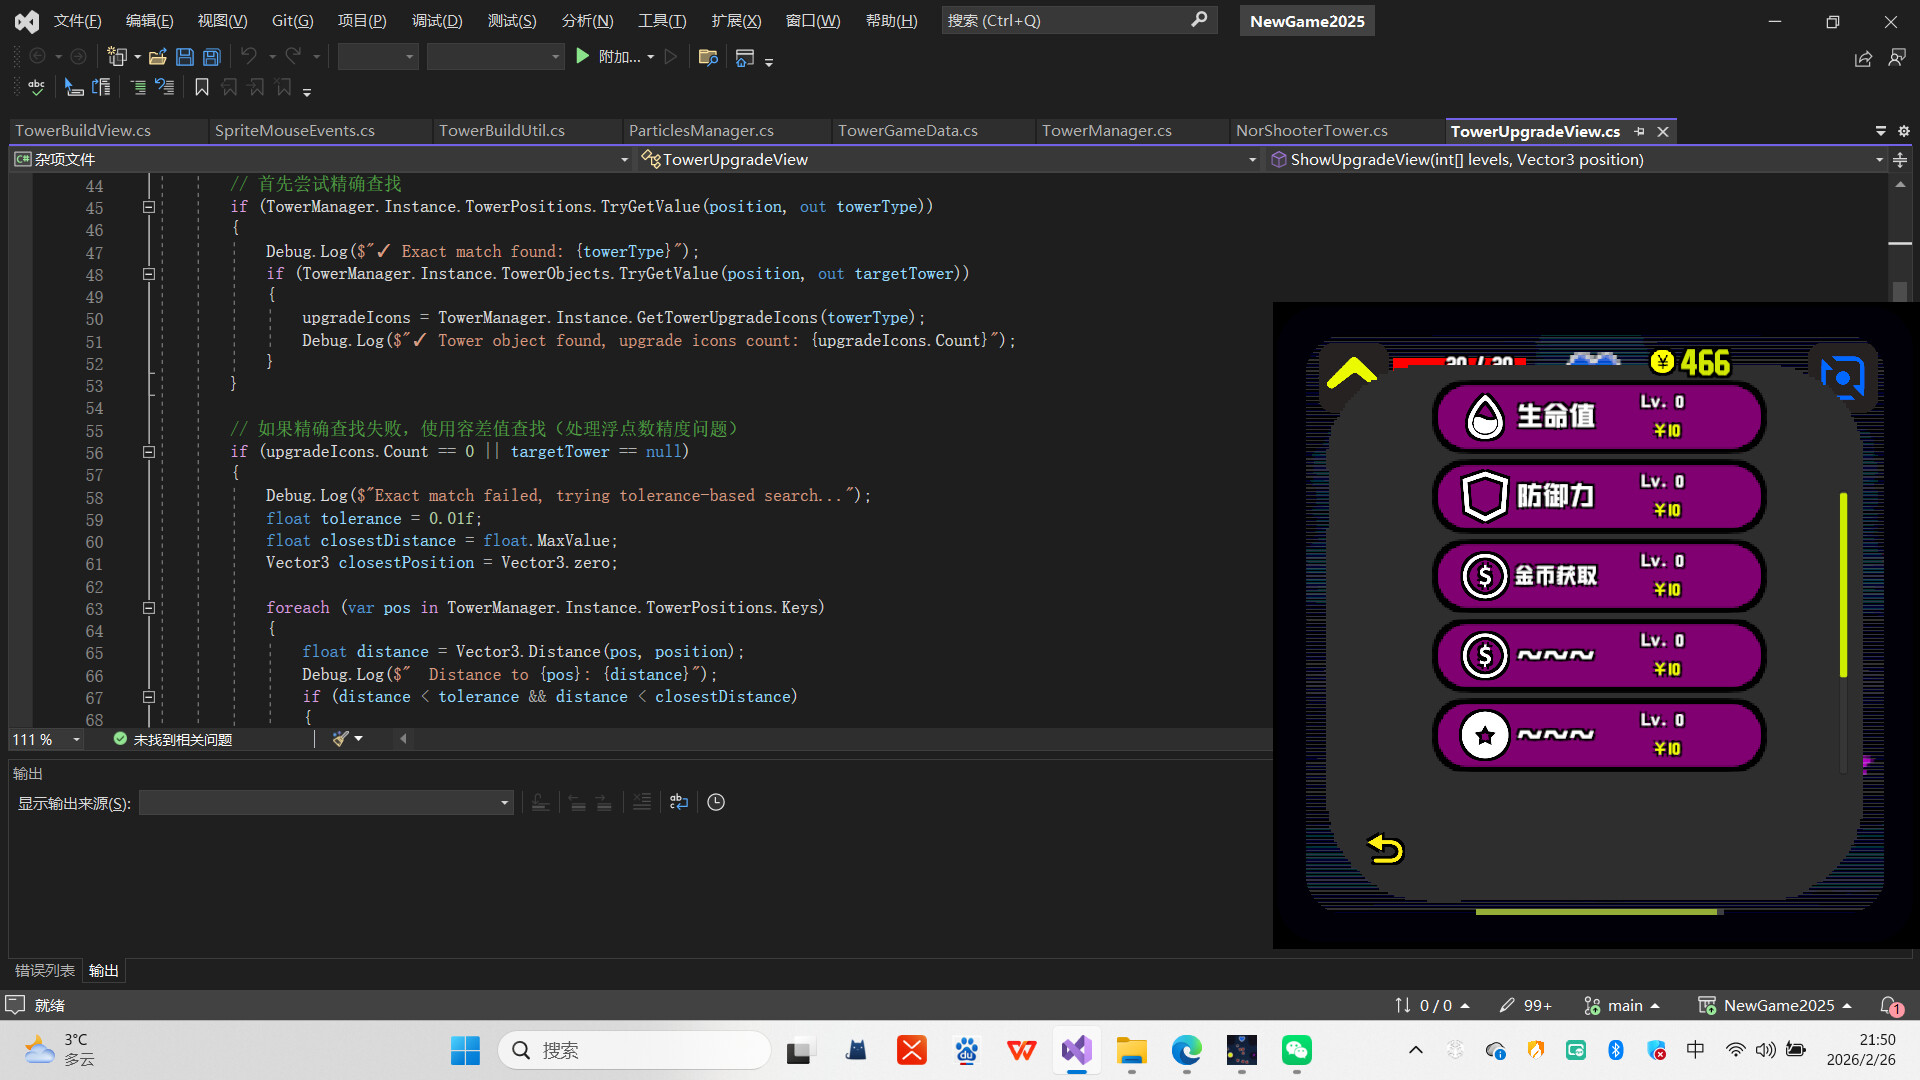Screen dimensions: 1920x1080
Task: Switch to the TowerManager.cs tab
Action: [x=1107, y=130]
